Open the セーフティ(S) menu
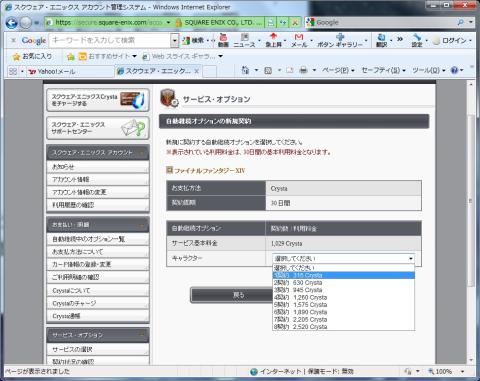Image resolution: width=480 pixels, height=381 pixels. click(x=383, y=70)
